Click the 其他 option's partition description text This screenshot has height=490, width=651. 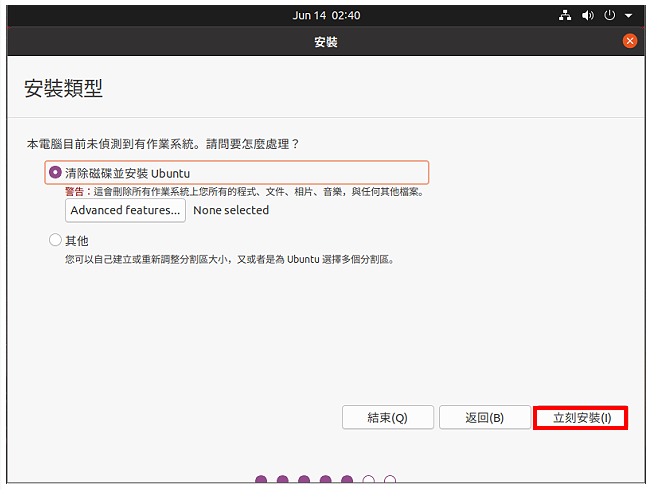(x=230, y=260)
